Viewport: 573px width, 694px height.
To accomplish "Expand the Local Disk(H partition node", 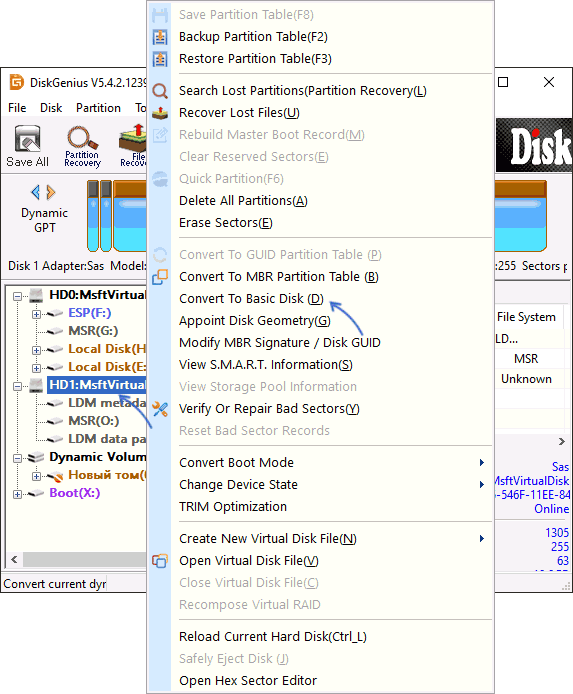I will coord(36,350).
